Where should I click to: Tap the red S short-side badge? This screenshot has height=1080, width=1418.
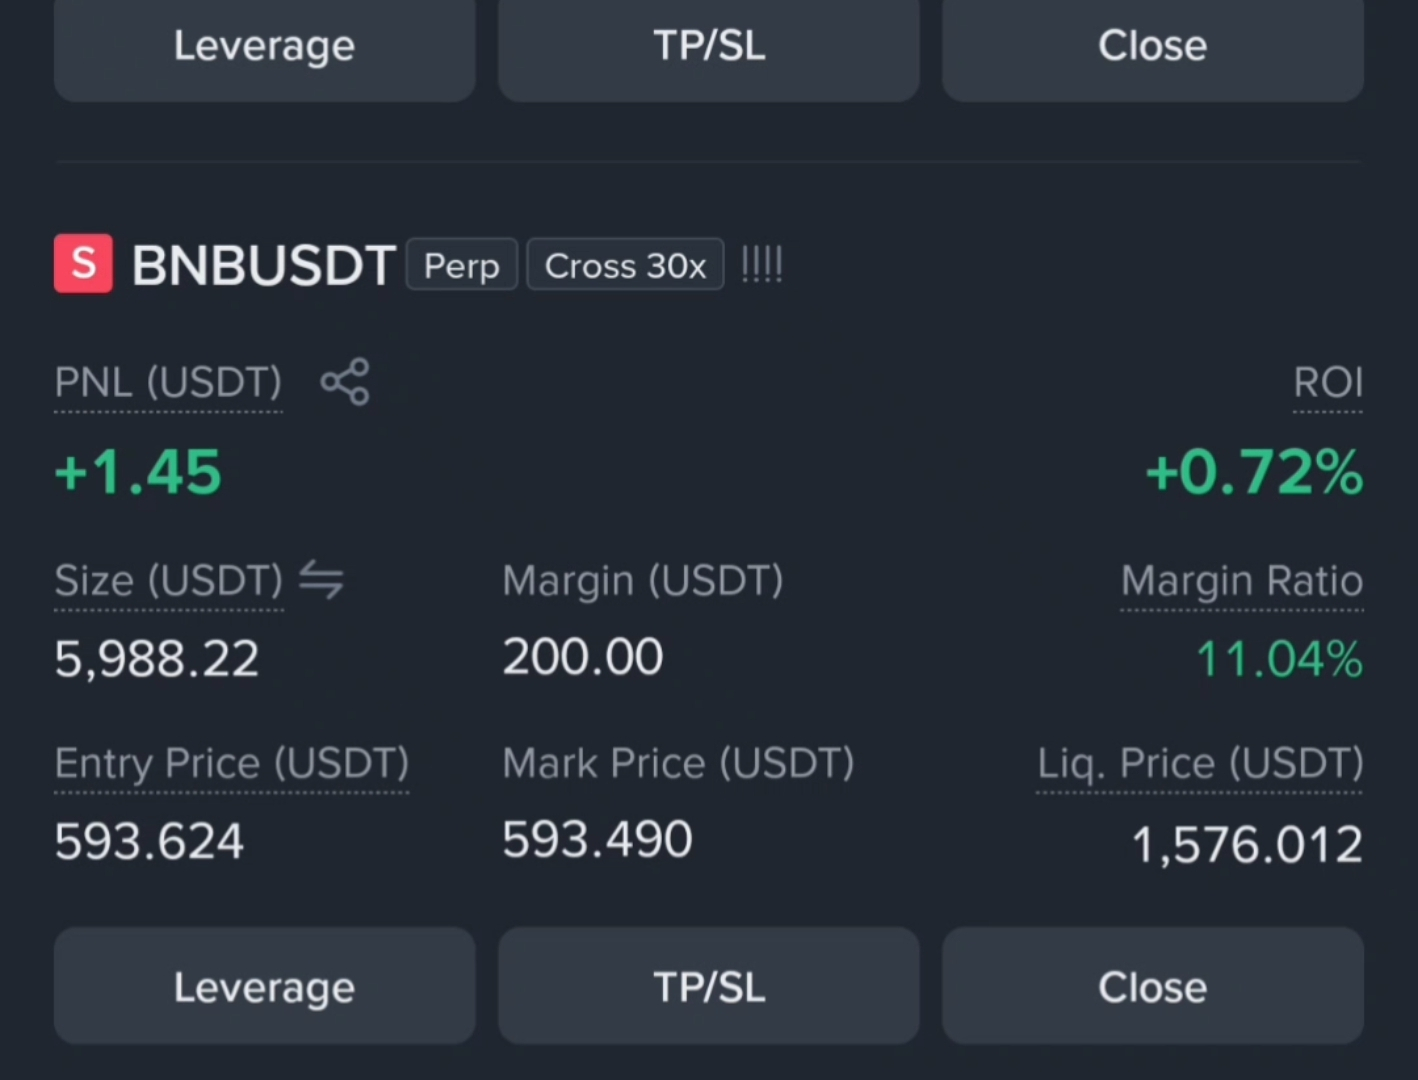[x=83, y=264]
